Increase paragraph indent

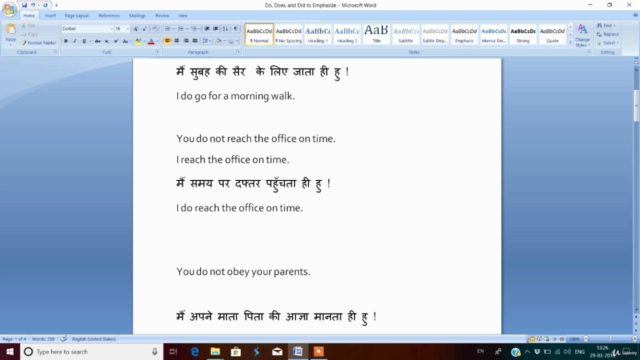point(216,29)
